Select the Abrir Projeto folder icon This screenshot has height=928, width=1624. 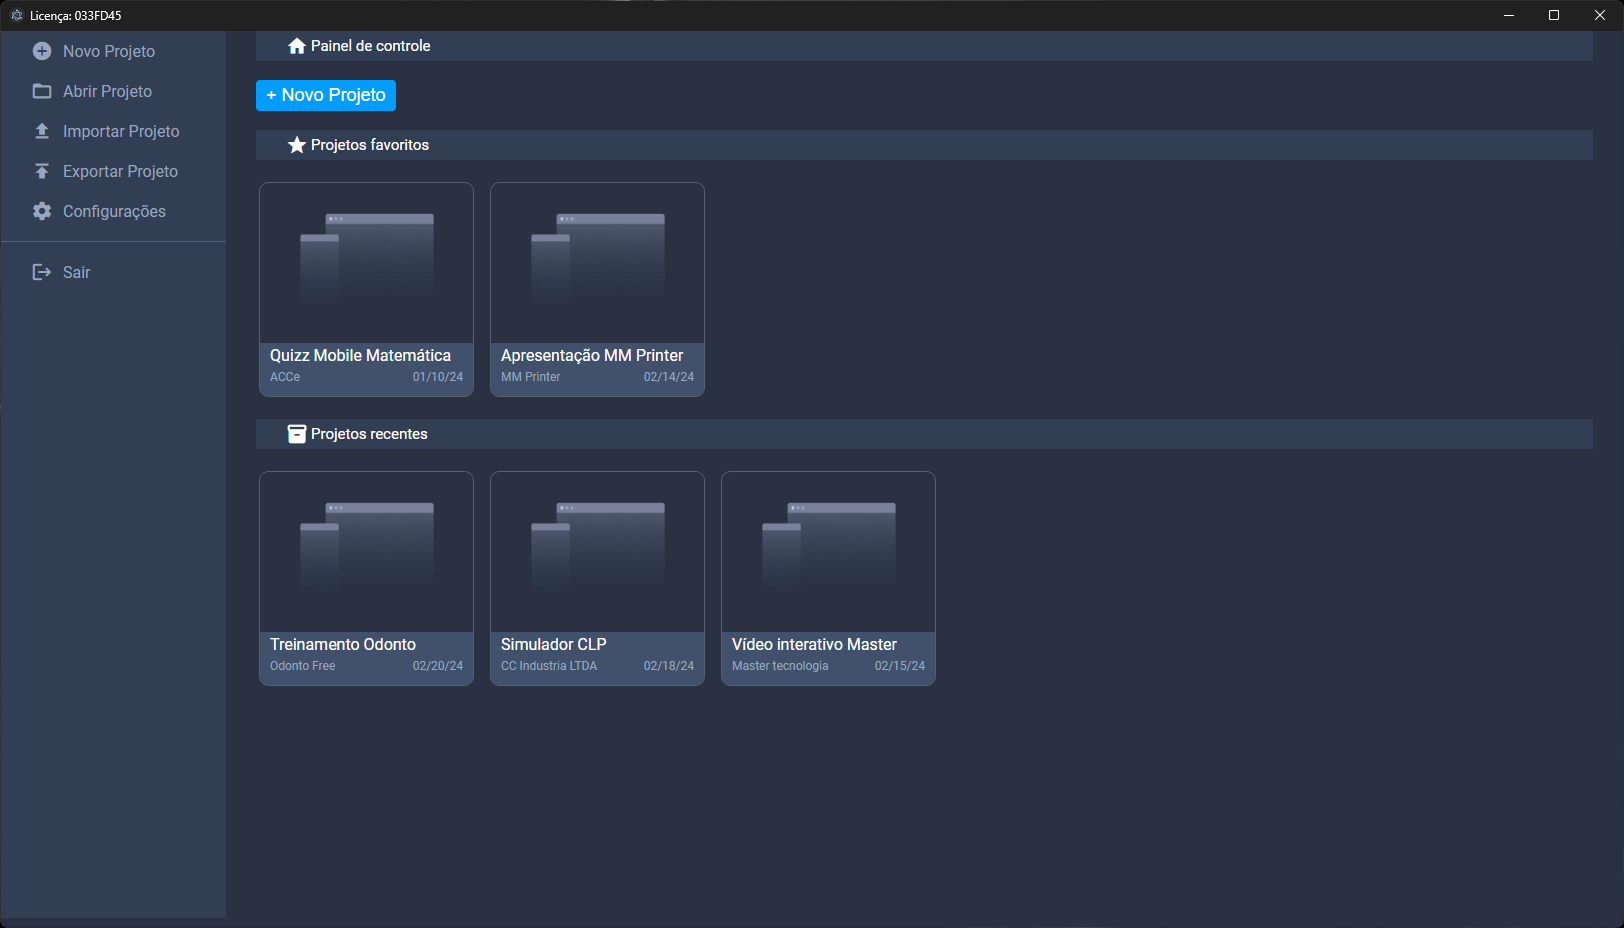point(42,91)
